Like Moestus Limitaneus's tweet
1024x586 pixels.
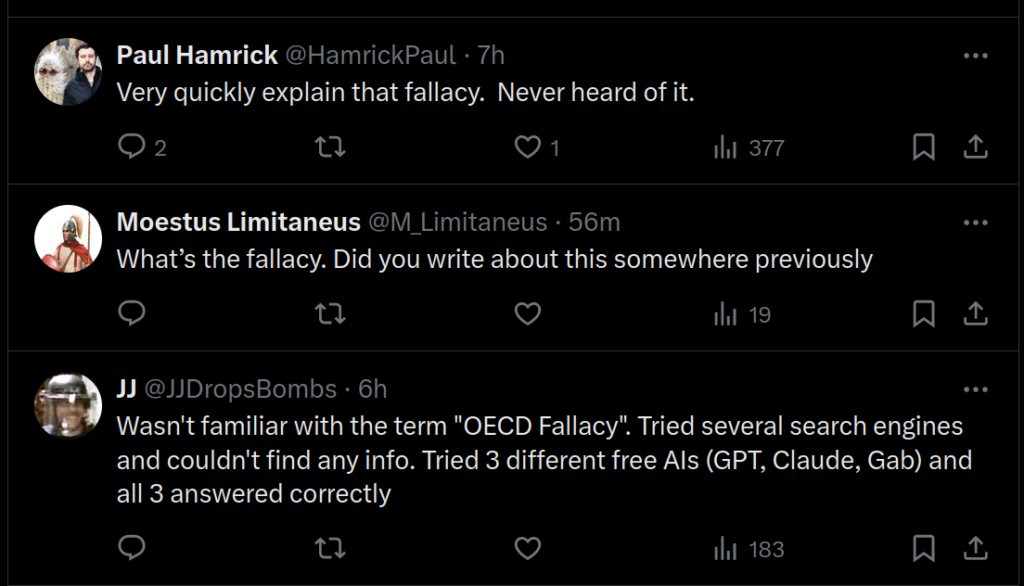click(x=527, y=315)
